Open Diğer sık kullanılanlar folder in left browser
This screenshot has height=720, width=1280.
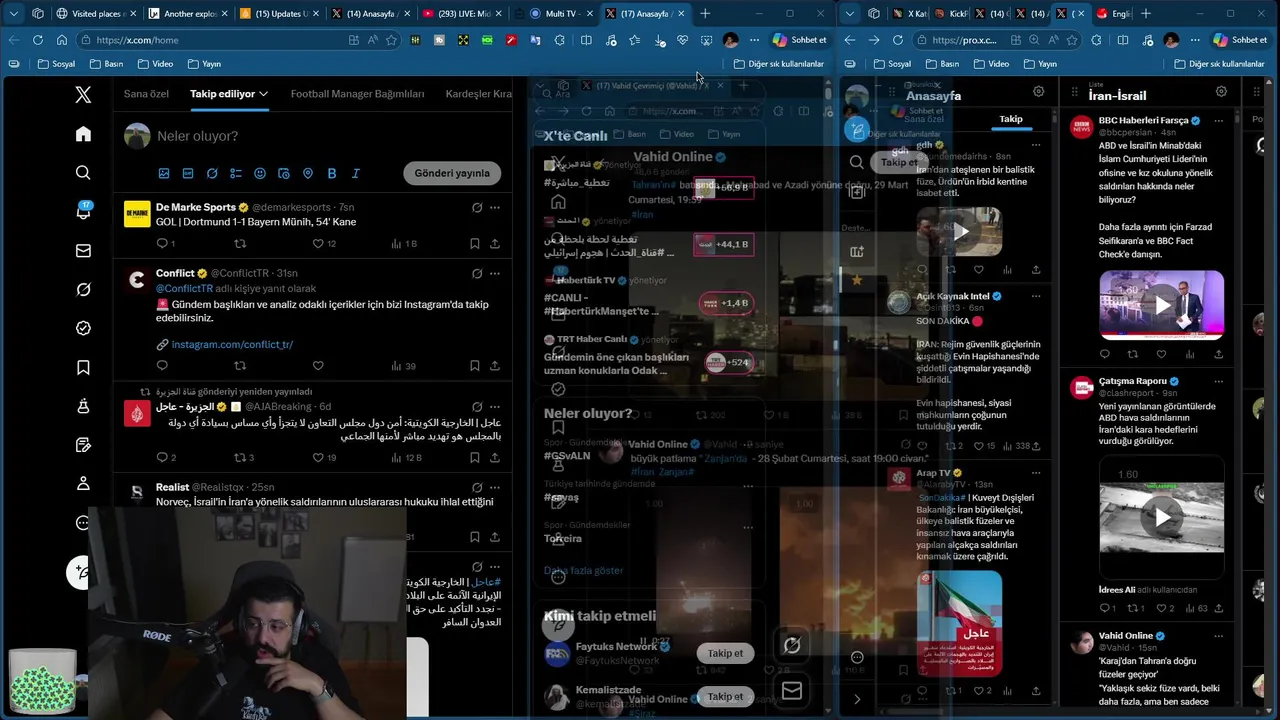click(778, 64)
